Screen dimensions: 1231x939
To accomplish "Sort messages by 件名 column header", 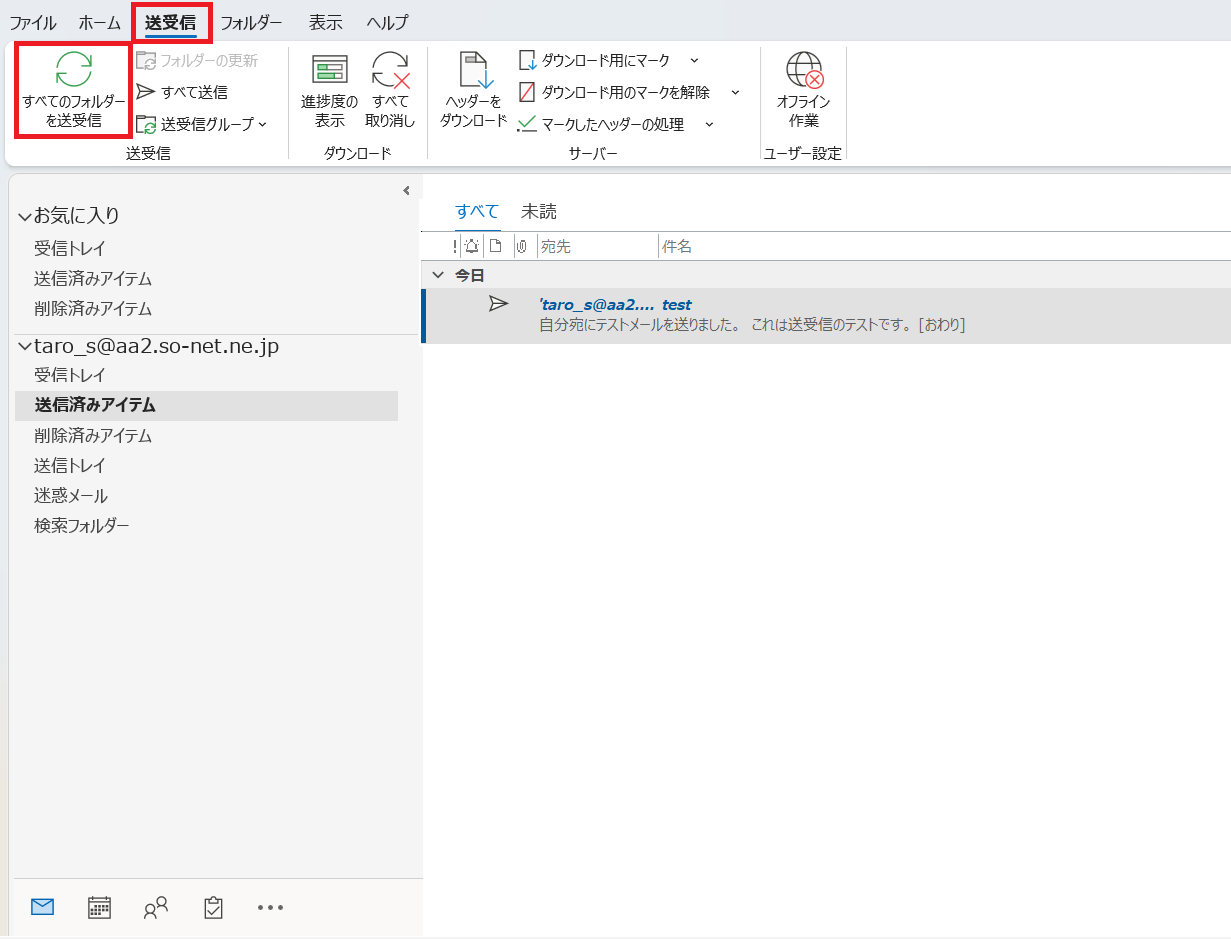I will (677, 246).
